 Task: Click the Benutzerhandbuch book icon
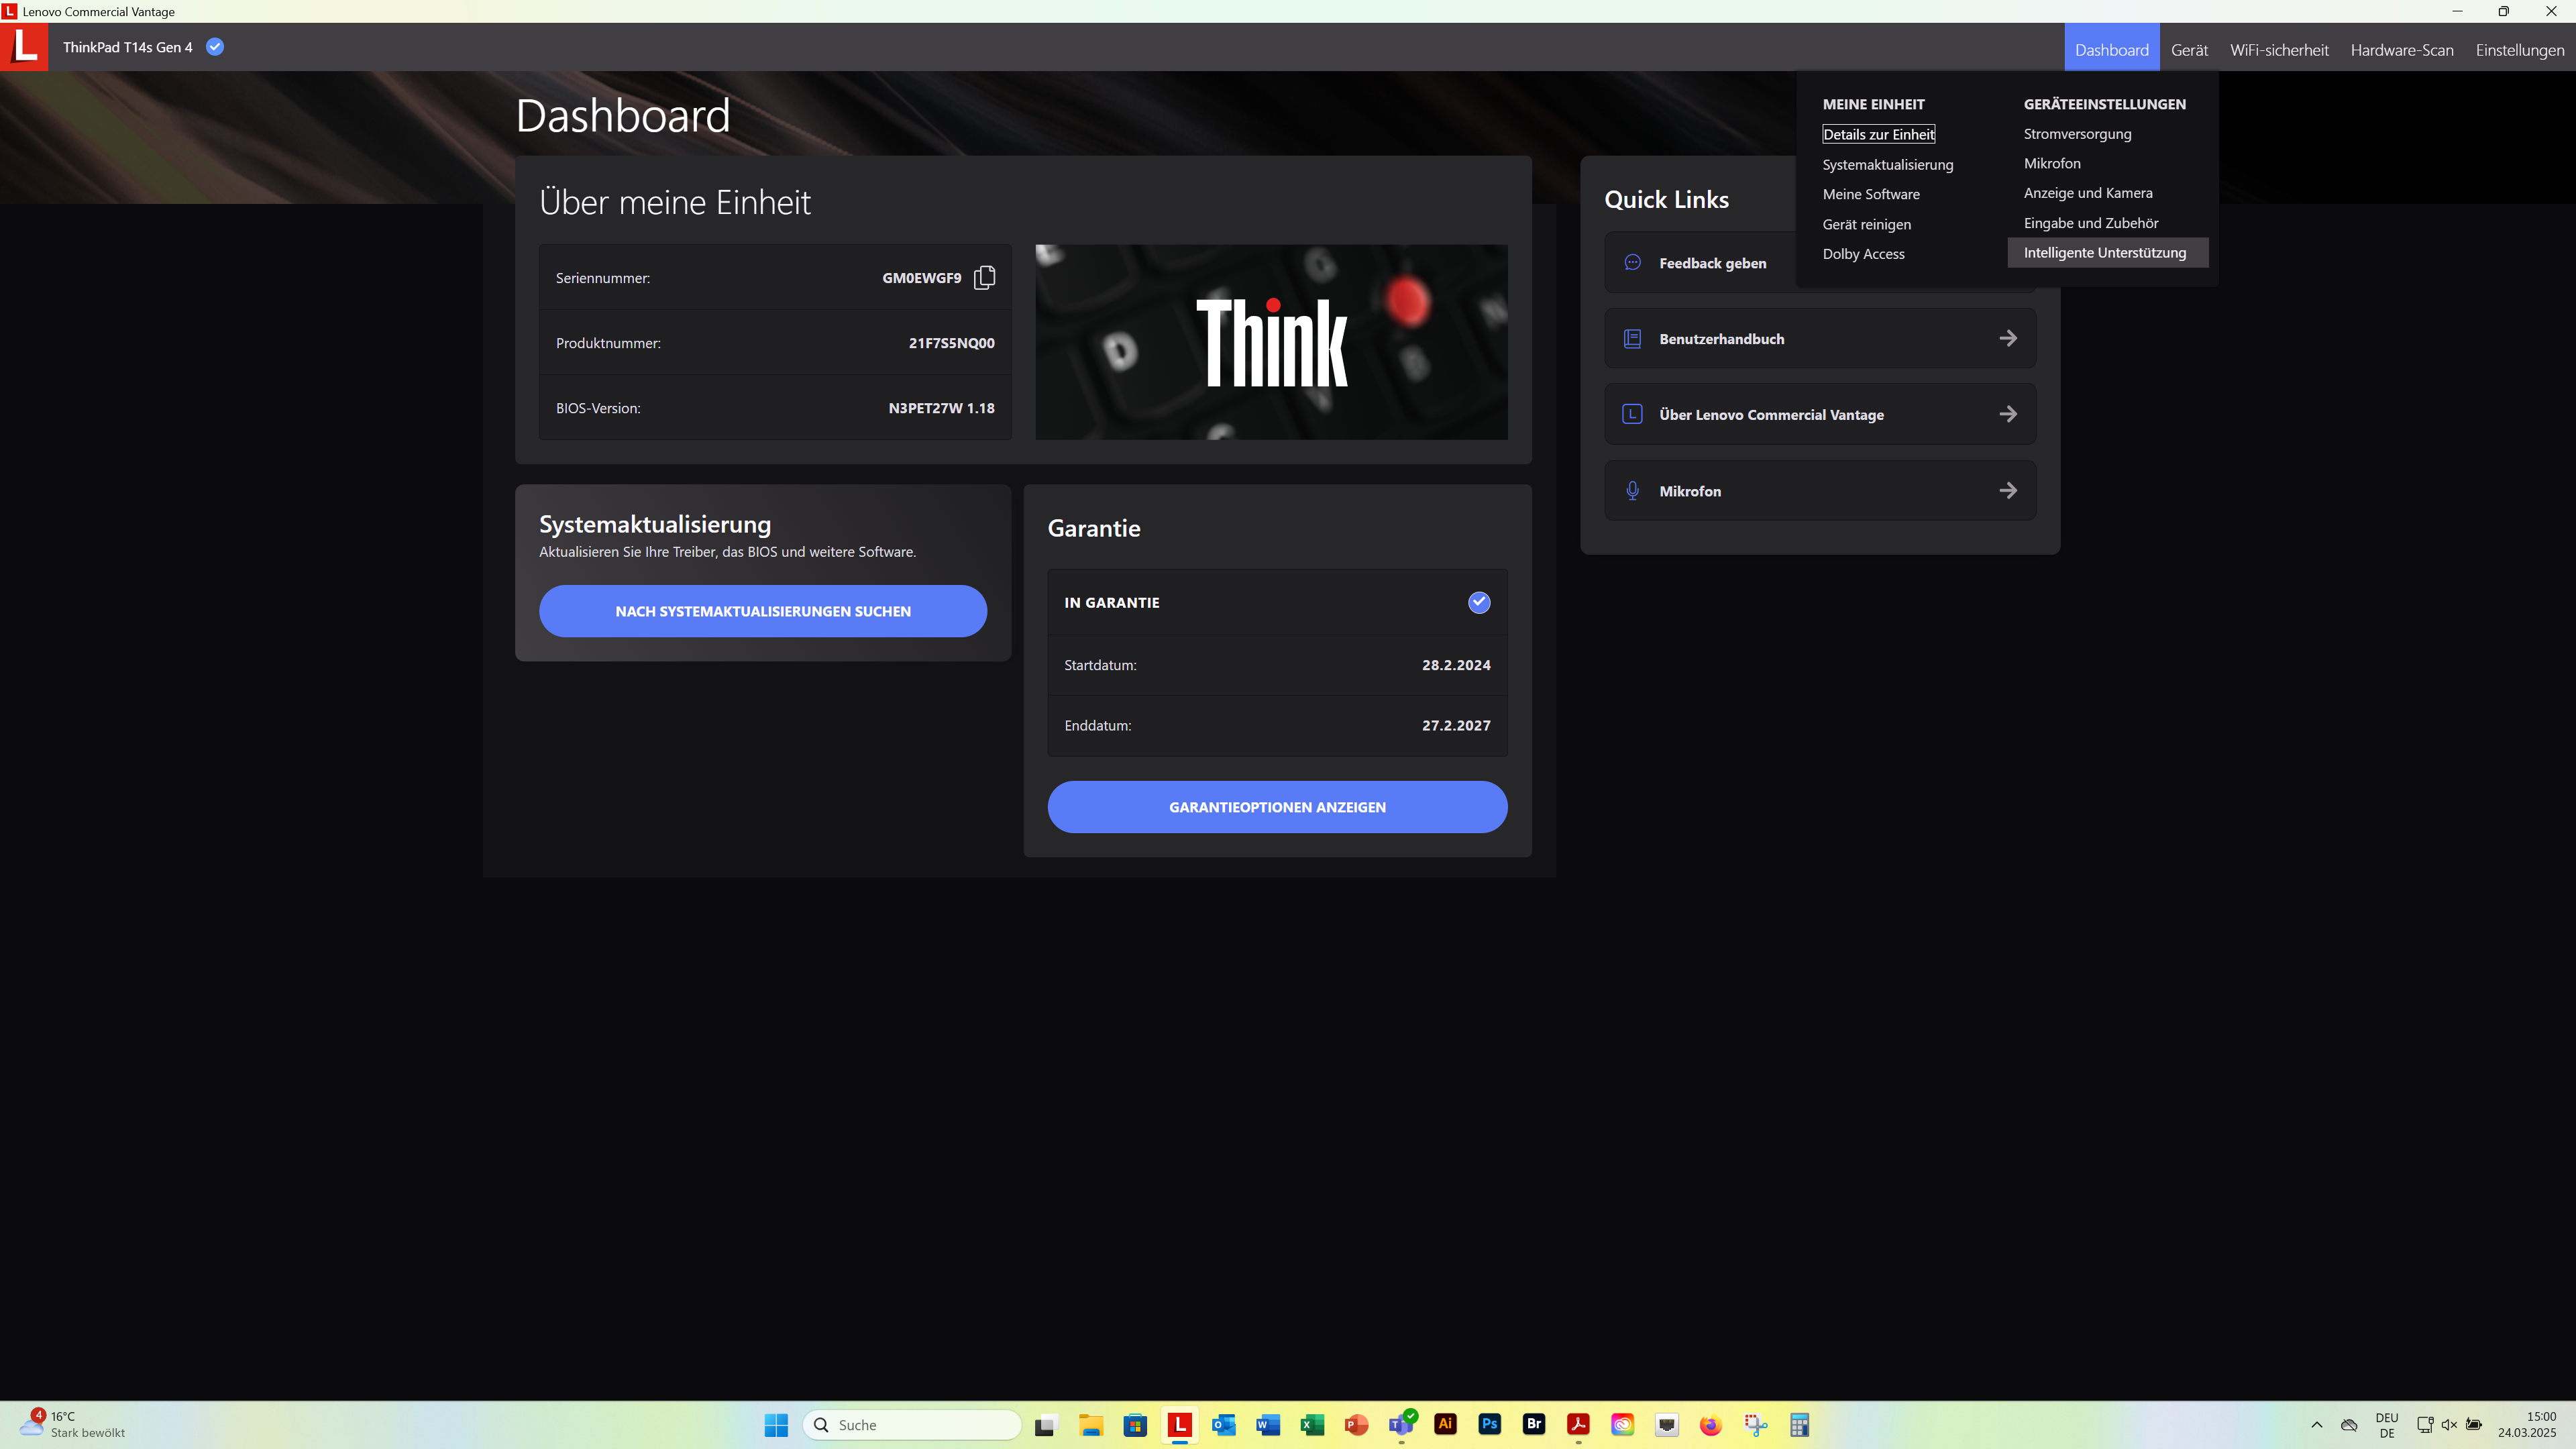1632,338
